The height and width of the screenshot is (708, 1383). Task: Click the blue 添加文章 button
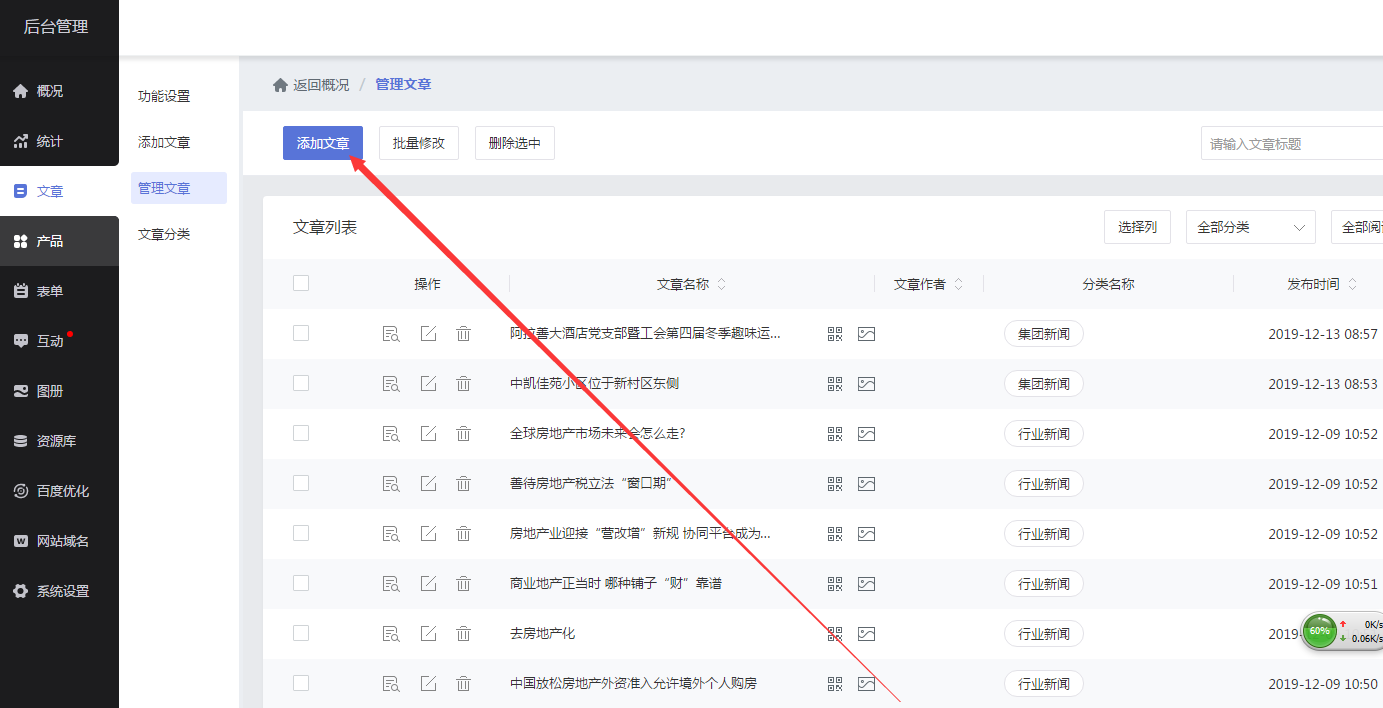[322, 143]
